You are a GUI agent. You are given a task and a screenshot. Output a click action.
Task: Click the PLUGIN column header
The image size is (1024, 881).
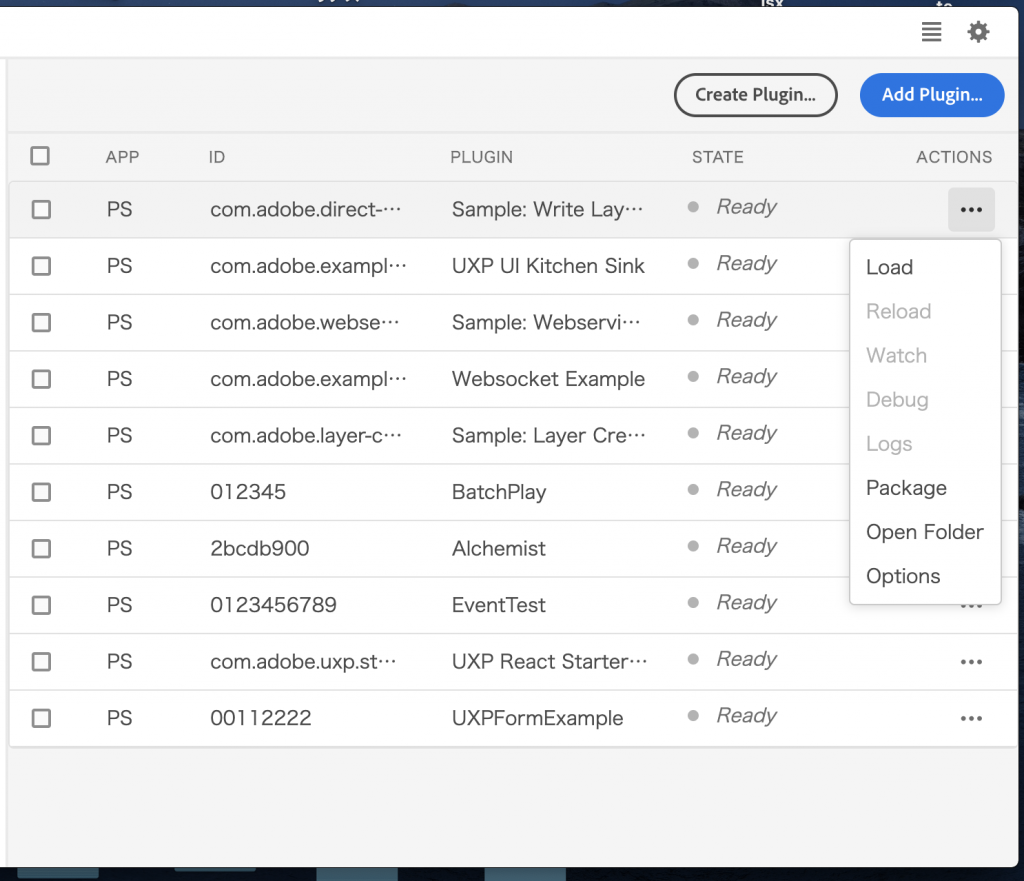(481, 157)
